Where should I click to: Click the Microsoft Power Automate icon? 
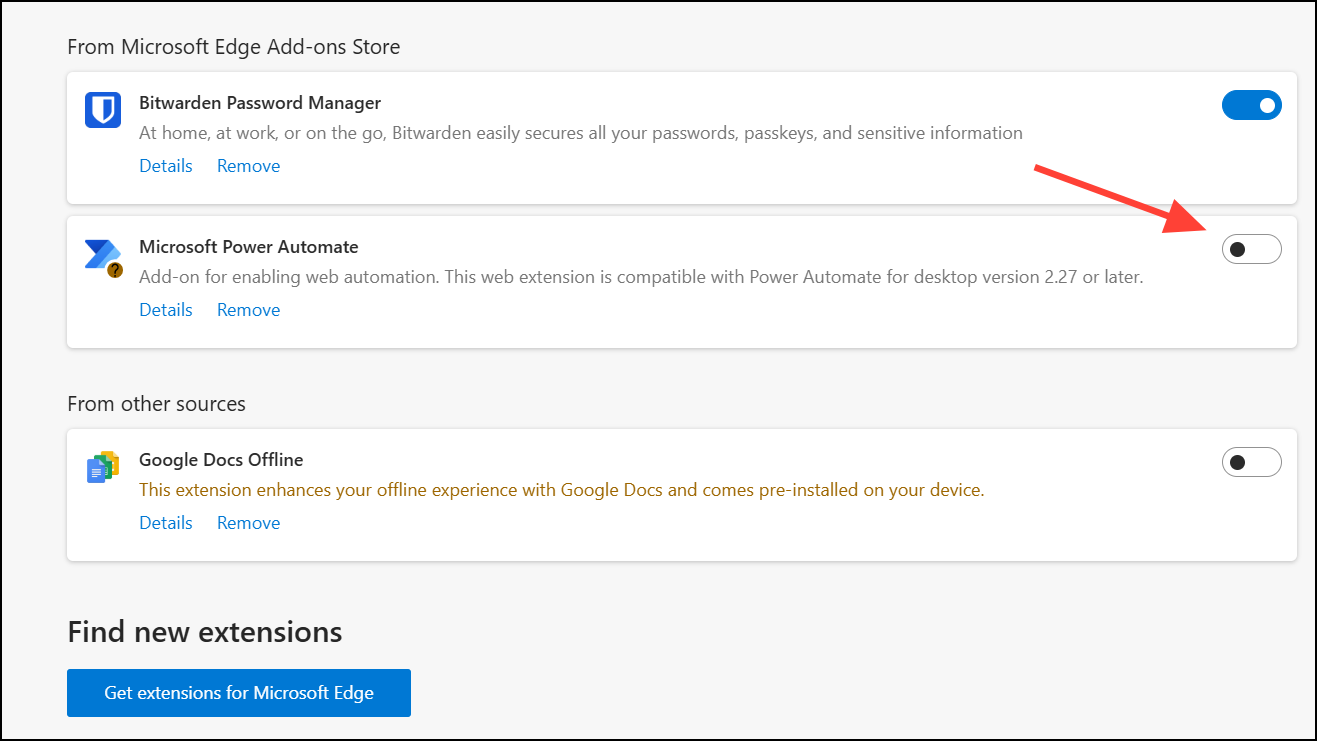tap(101, 255)
